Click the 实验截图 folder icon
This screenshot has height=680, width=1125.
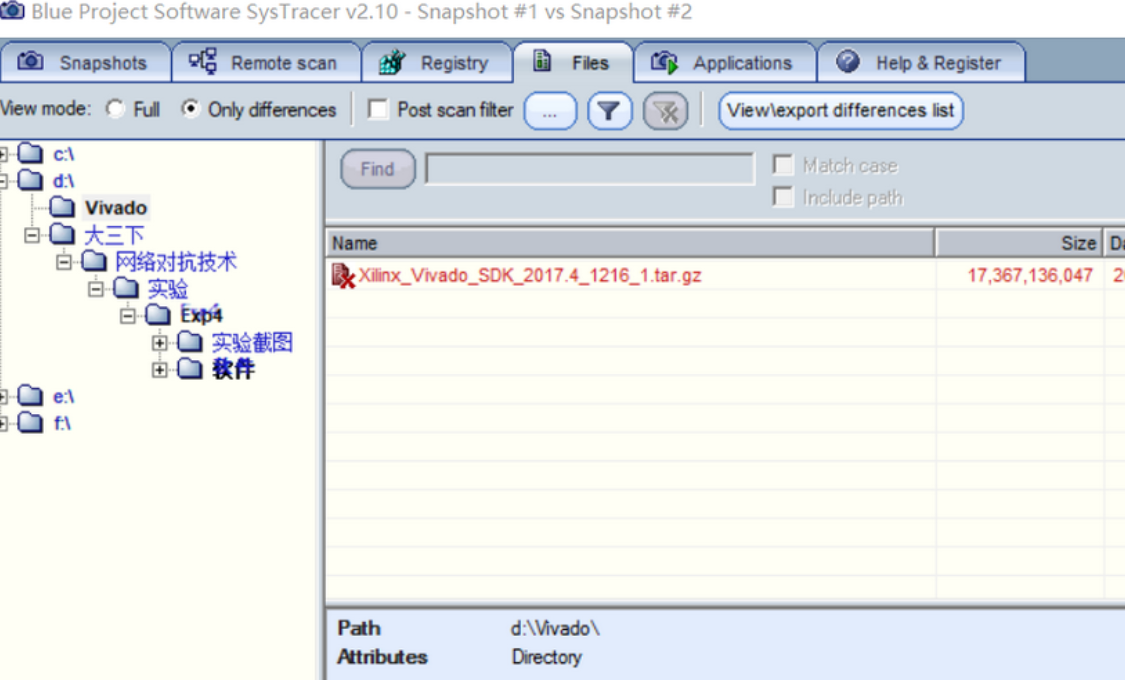190,342
